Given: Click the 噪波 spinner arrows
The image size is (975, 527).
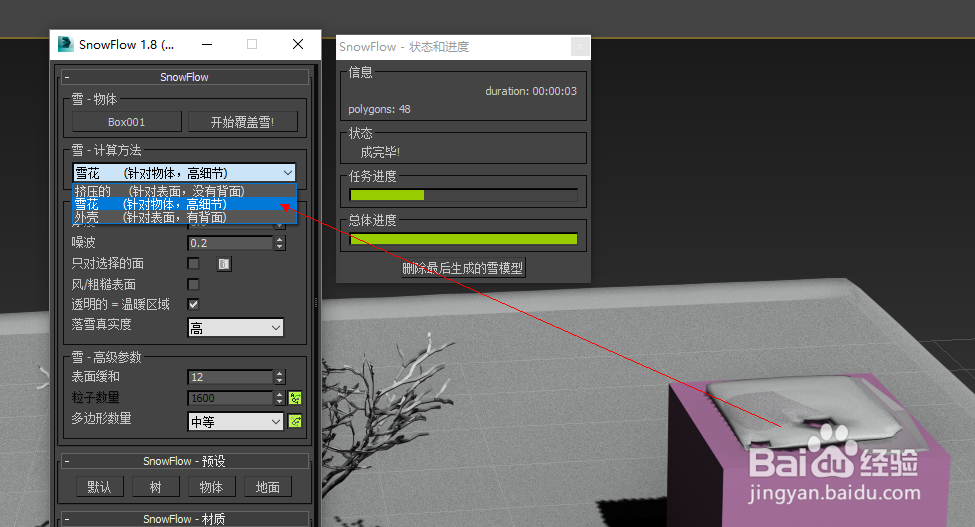Looking at the screenshot, I should click(280, 243).
